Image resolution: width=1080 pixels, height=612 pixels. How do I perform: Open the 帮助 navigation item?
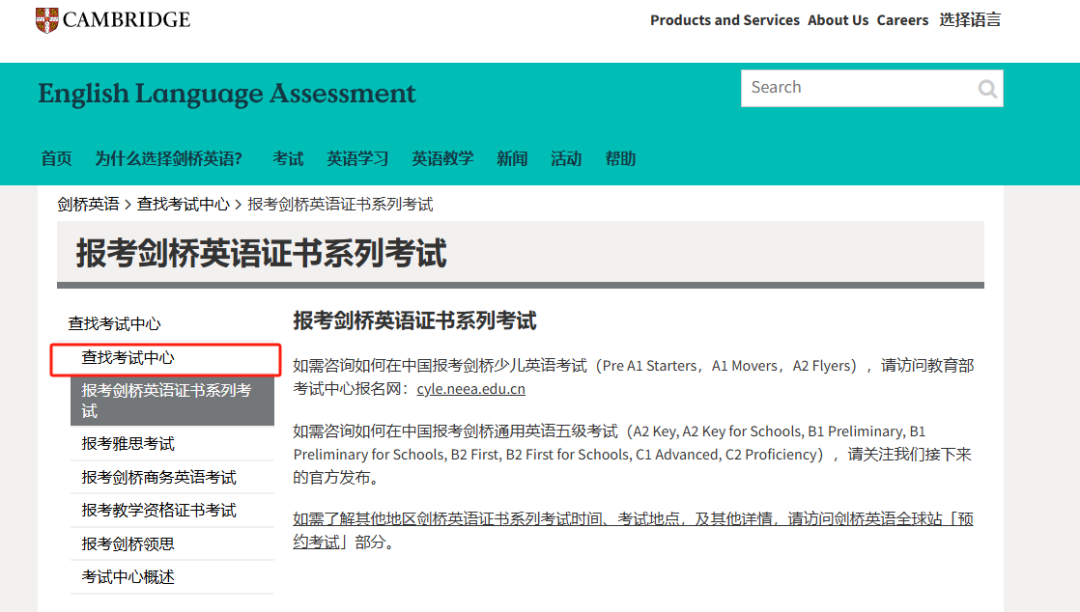pyautogui.click(x=620, y=159)
